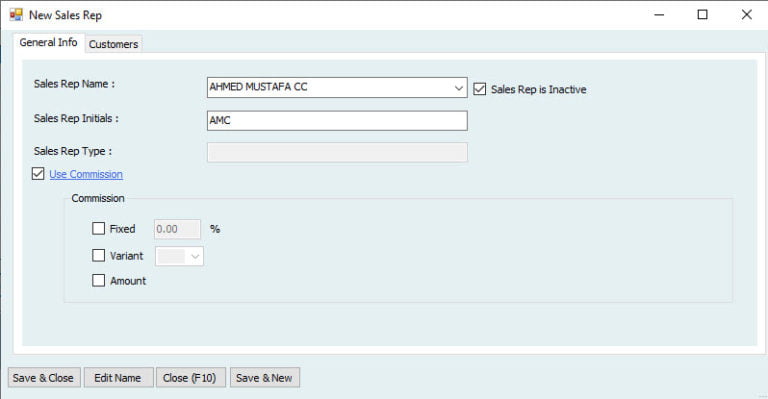Screen dimensions: 768x399
Task: Click the Sales Rep Name : label
Action: [x=74, y=84]
